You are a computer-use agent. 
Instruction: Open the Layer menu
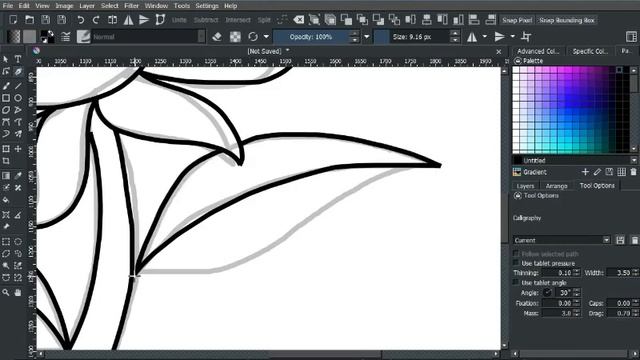tap(87, 6)
